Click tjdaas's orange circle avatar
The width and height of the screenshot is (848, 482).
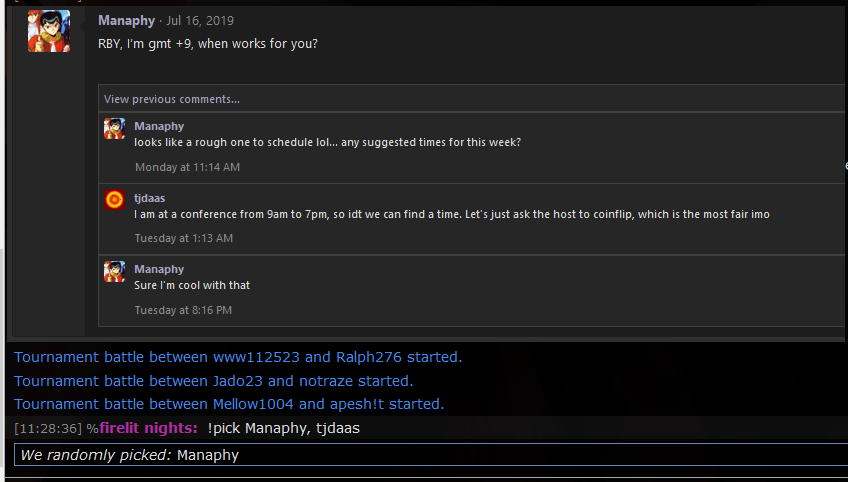[x=115, y=200]
